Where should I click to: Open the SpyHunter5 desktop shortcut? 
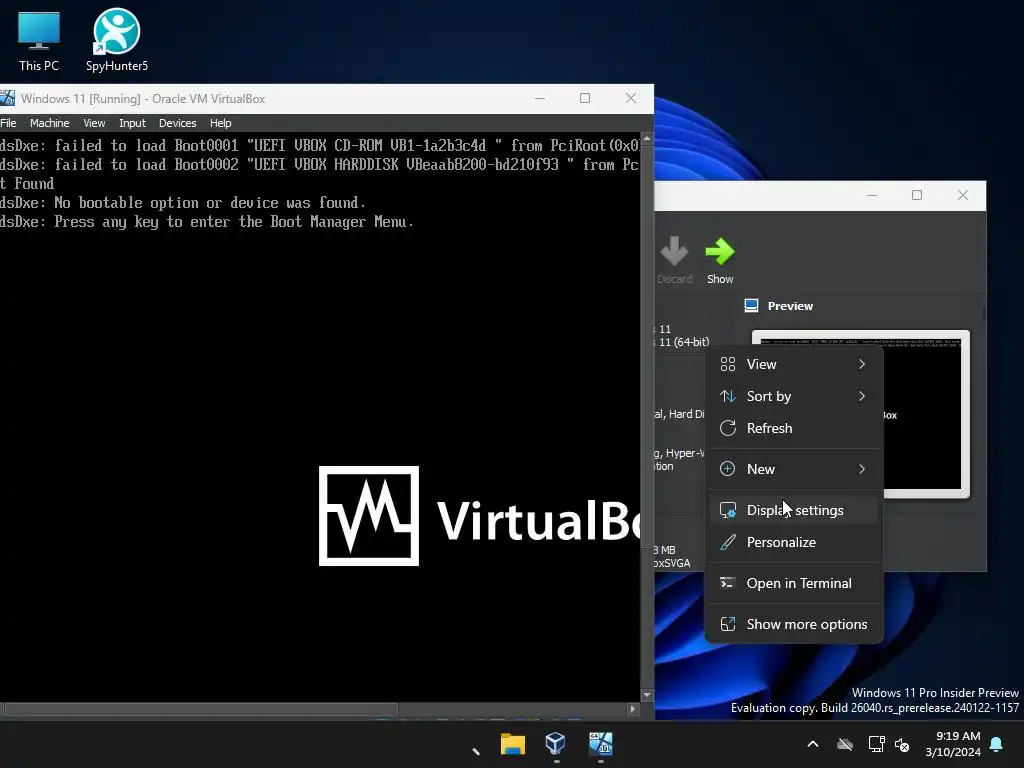117,40
